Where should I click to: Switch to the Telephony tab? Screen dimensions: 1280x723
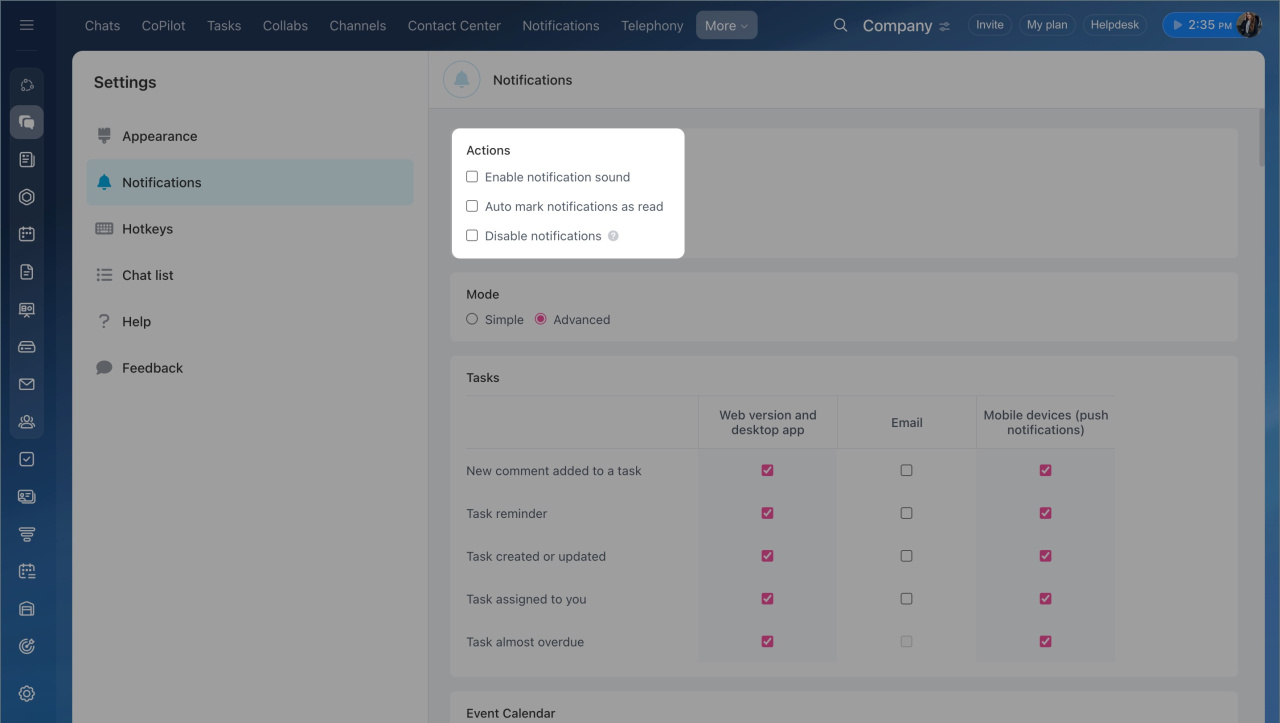(652, 26)
